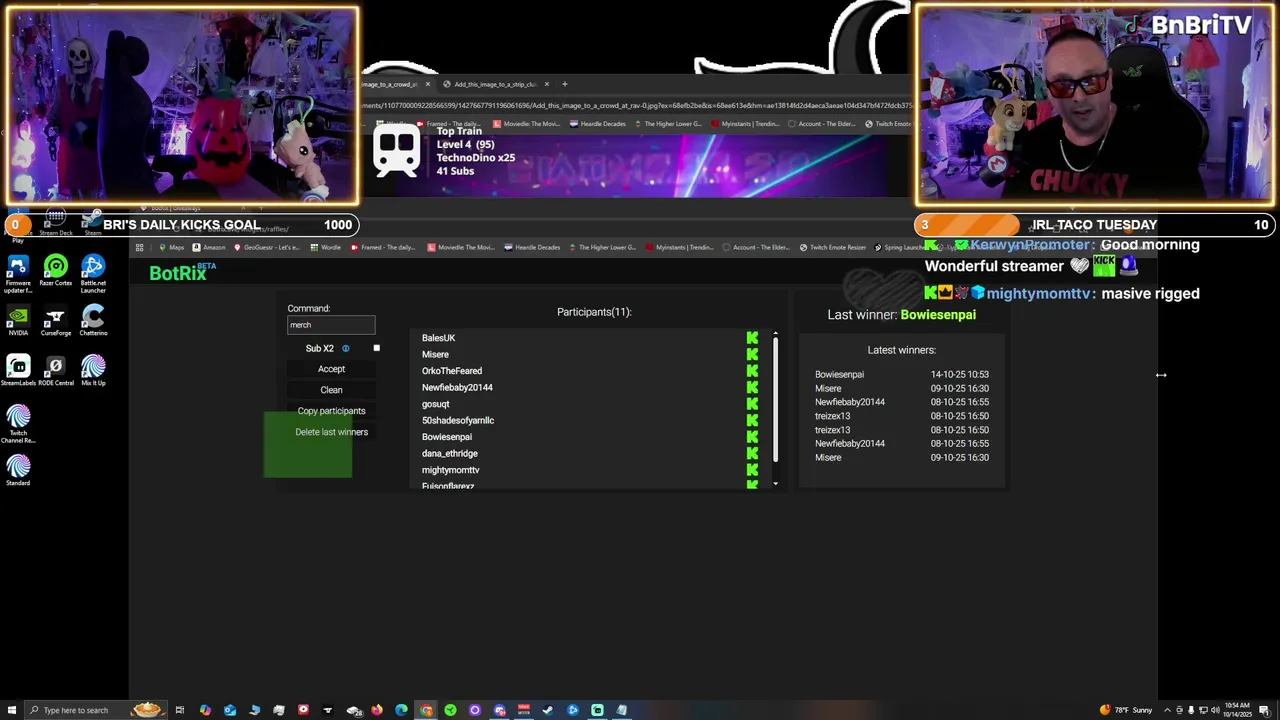Open the Twitch Channel Re... desktop icon
This screenshot has height=720, width=1280.
pos(18,425)
